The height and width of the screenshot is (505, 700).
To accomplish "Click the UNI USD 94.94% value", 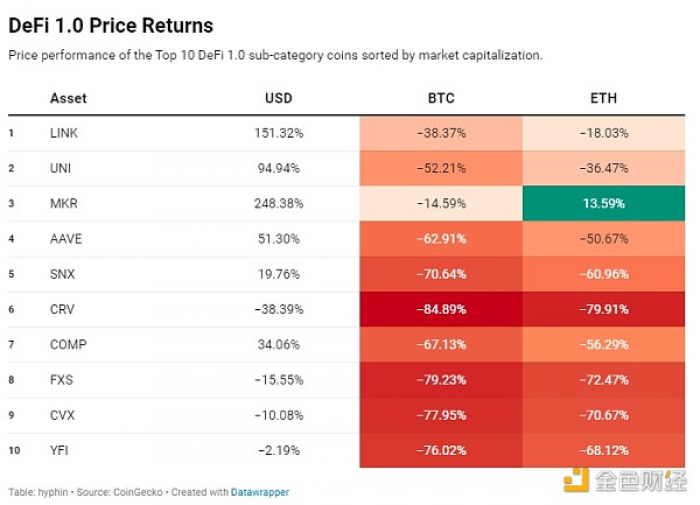I will point(279,168).
